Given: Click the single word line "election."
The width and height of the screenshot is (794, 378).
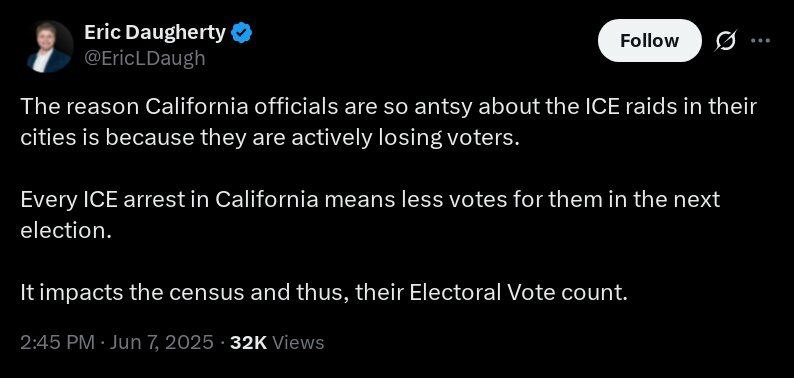Looking at the screenshot, I should pos(65,231).
